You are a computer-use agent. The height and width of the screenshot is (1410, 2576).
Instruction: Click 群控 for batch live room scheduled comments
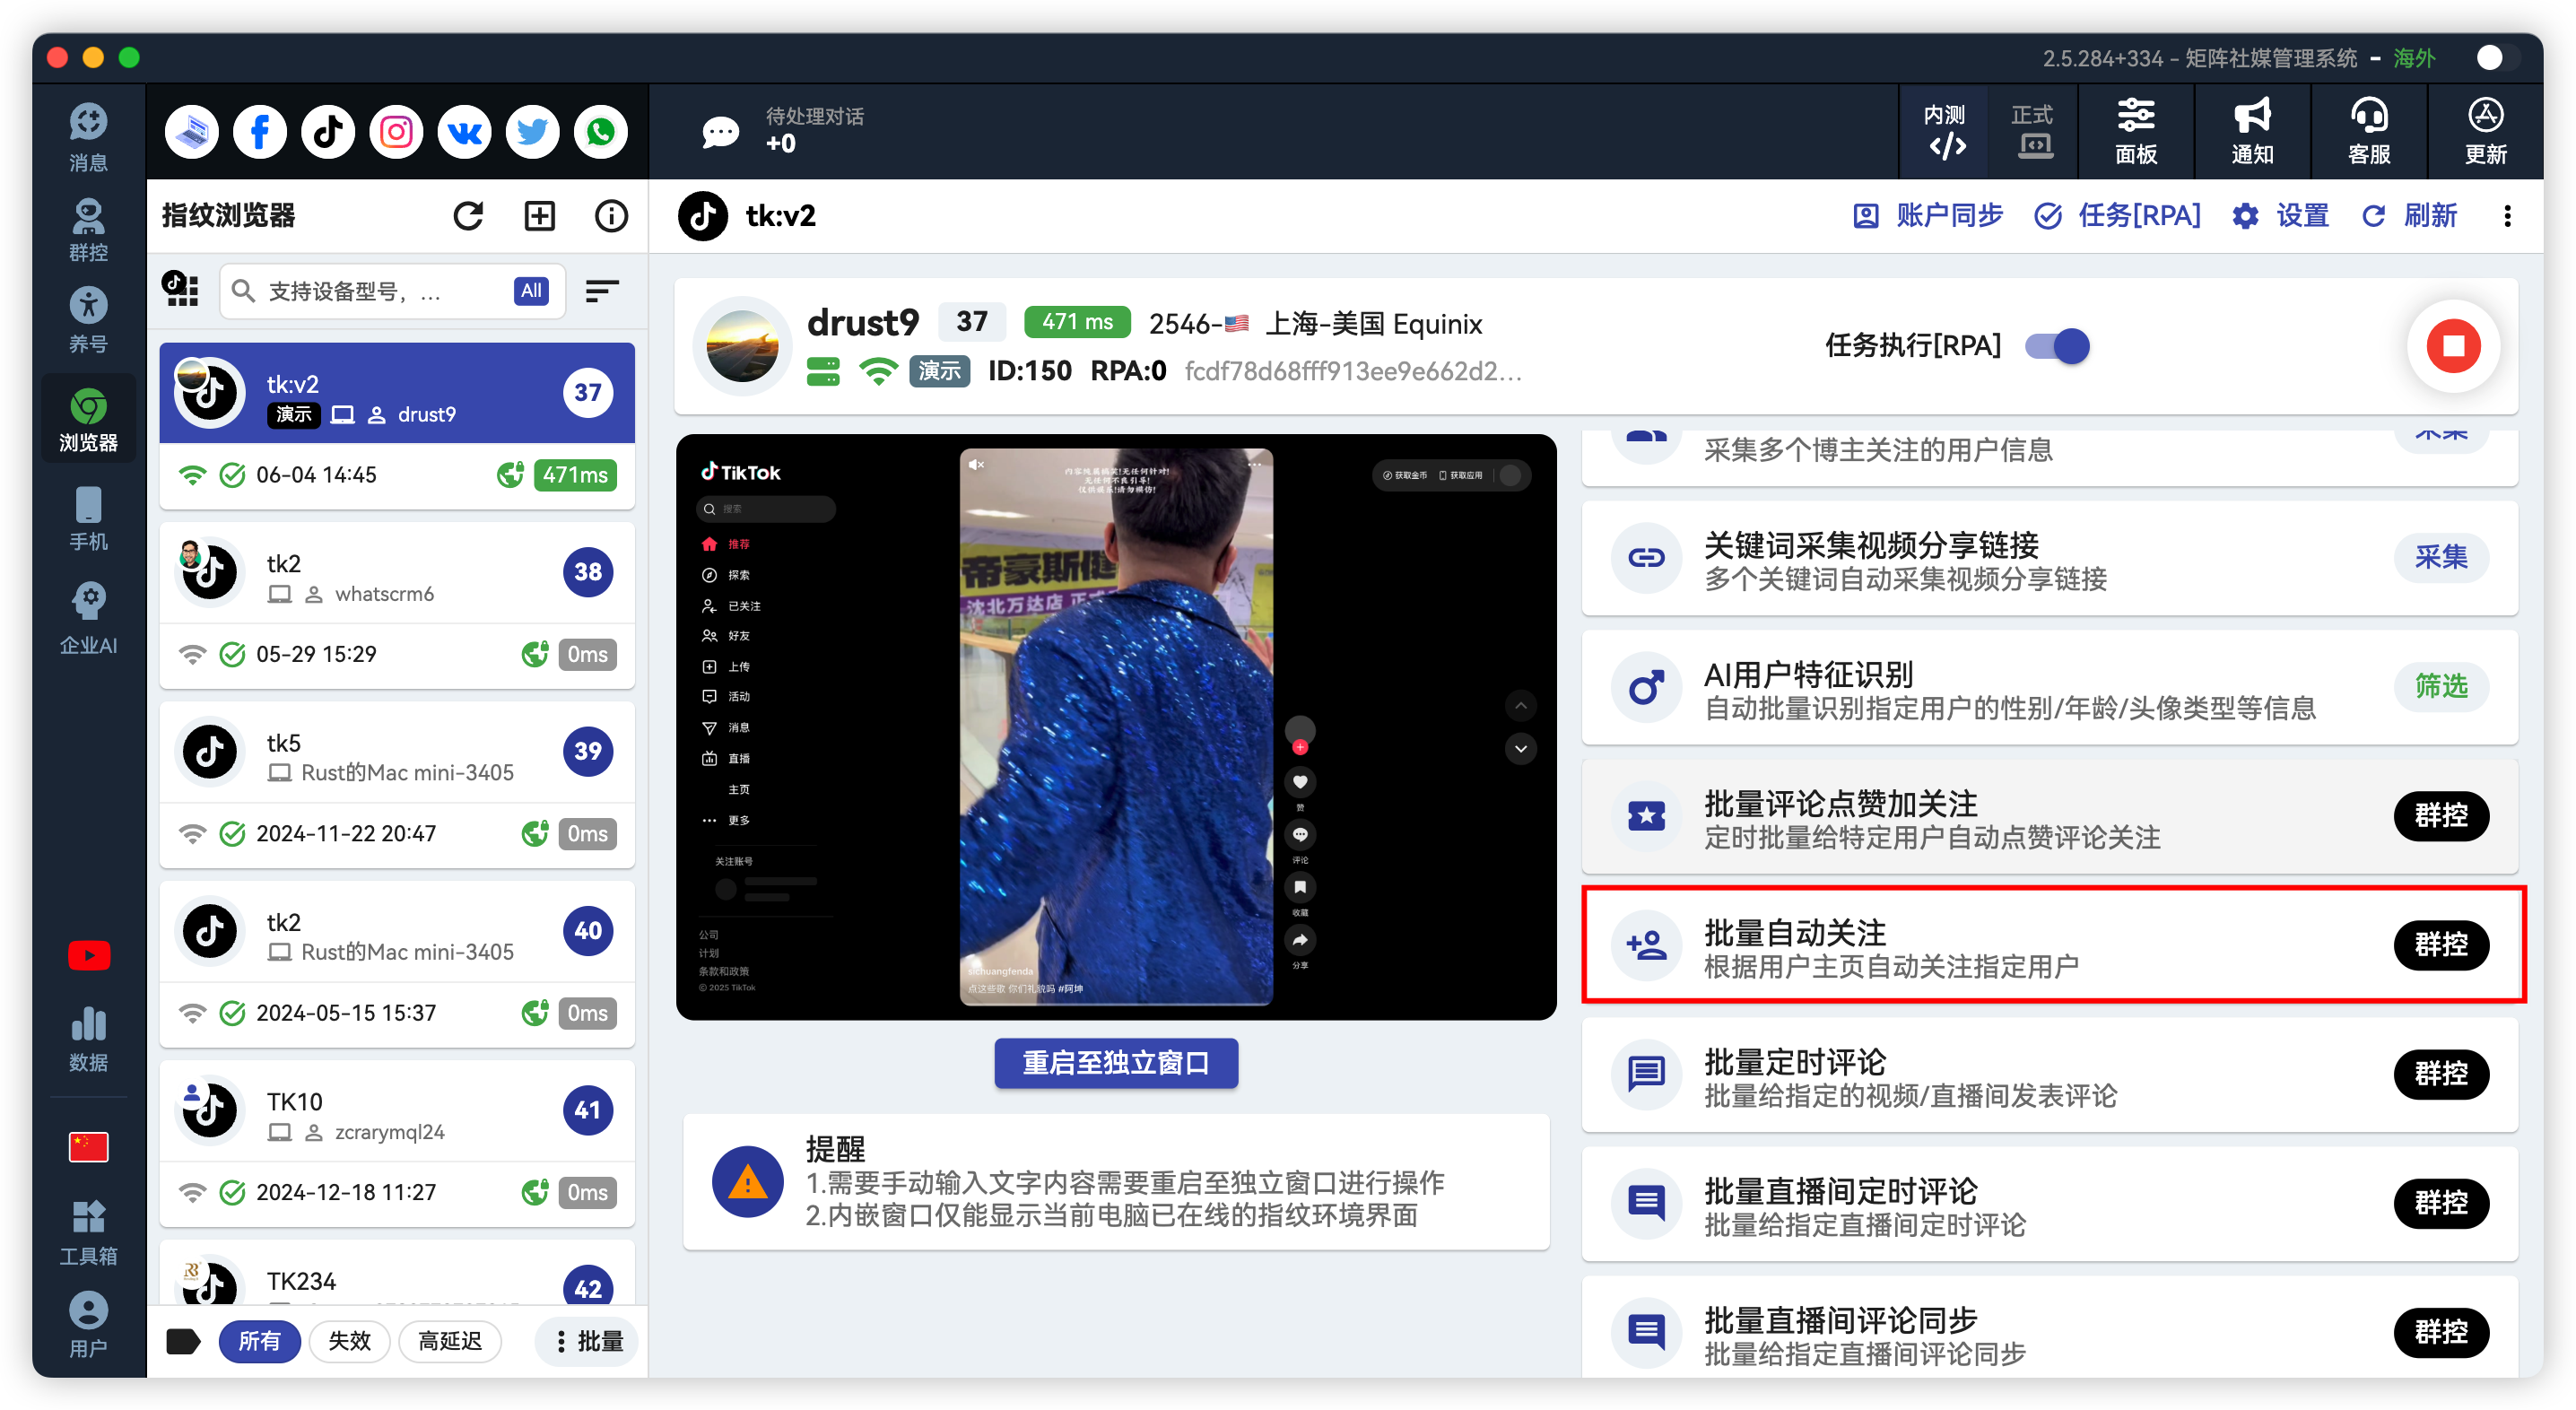2440,1202
